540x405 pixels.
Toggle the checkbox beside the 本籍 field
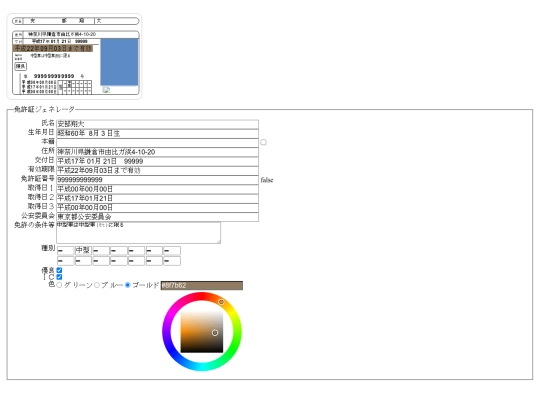(x=263, y=142)
